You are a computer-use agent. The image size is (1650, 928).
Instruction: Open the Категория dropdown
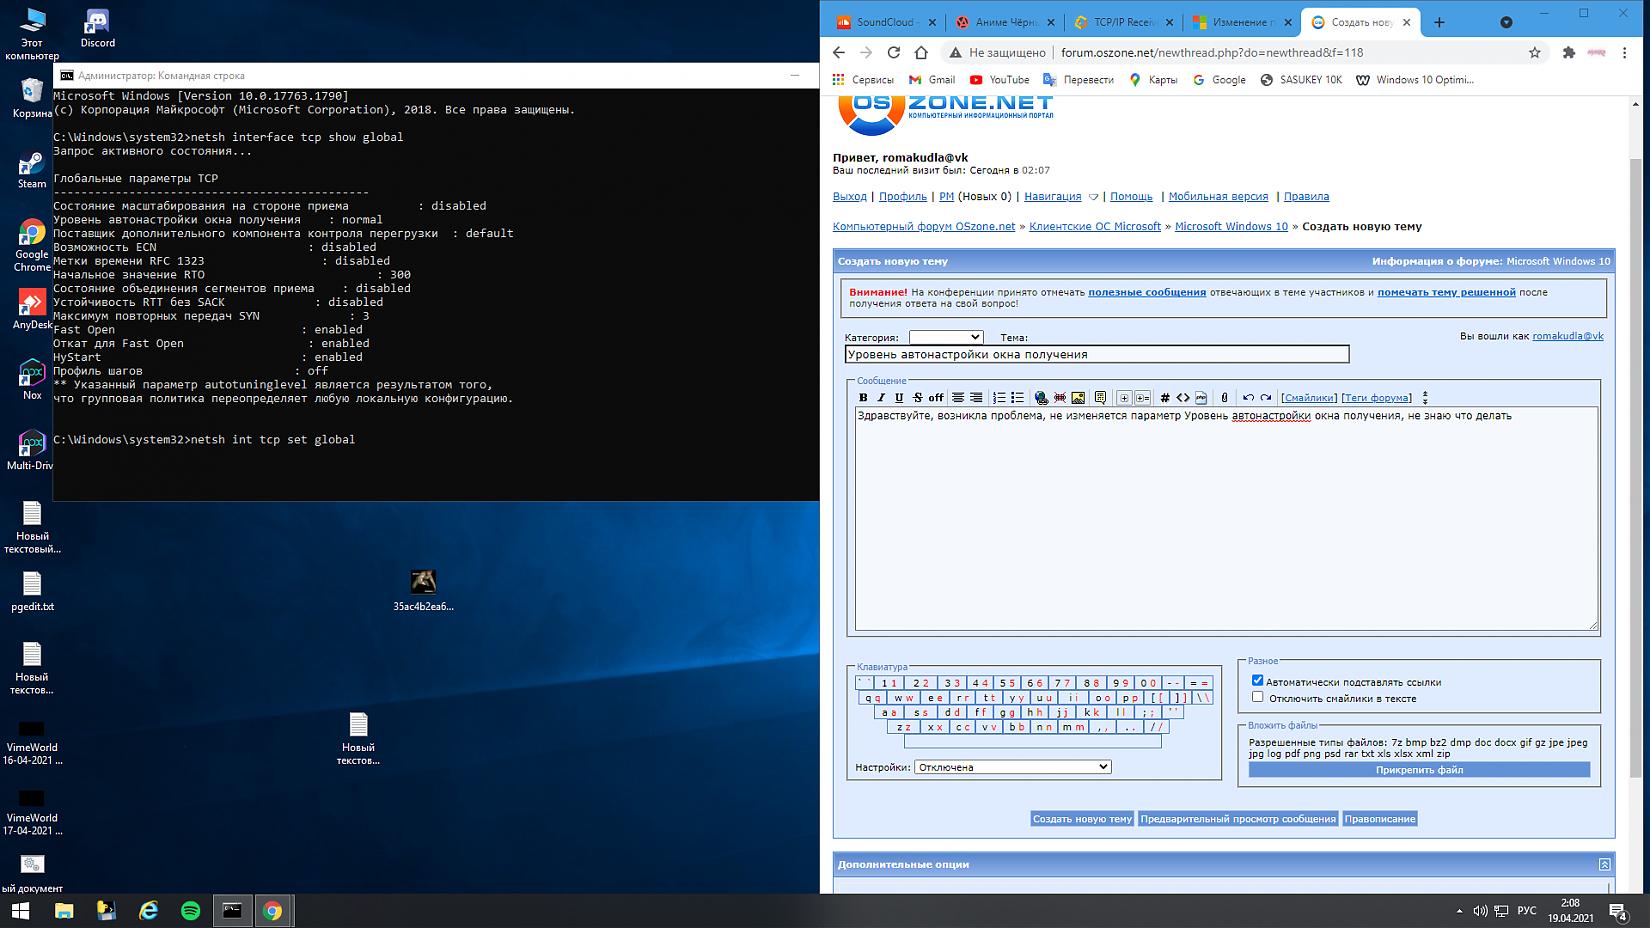point(945,338)
